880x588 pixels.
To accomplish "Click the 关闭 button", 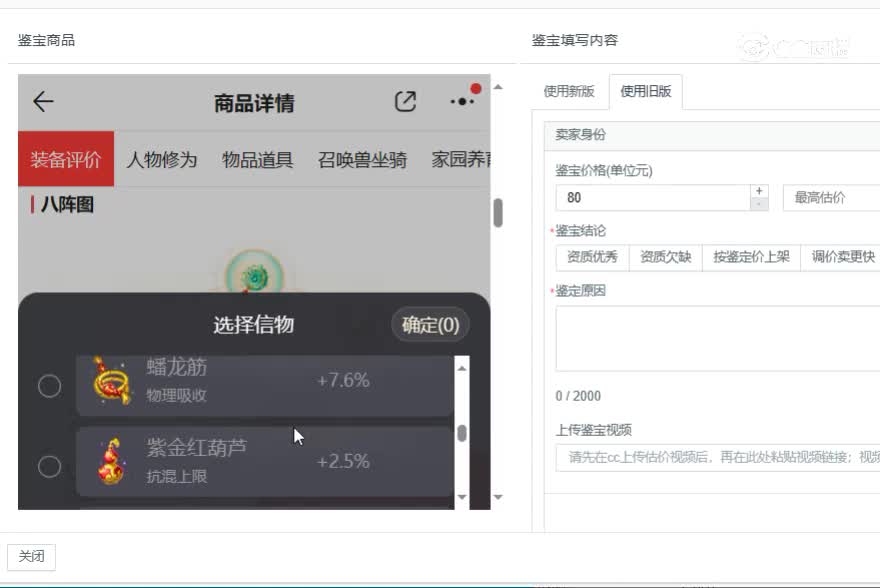I will click(x=31, y=557).
